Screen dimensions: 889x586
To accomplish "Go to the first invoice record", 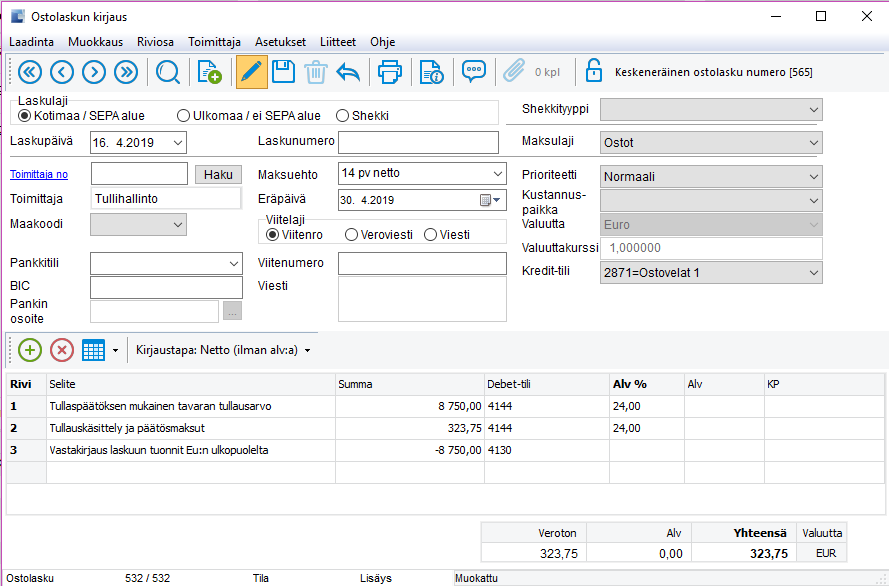I will (x=28, y=72).
